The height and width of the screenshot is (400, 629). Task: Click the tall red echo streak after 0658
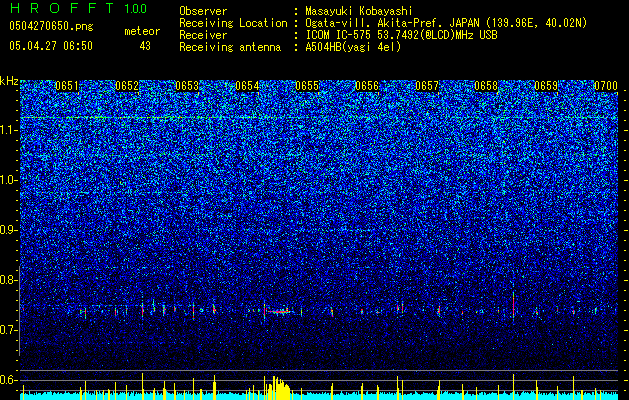point(513,306)
